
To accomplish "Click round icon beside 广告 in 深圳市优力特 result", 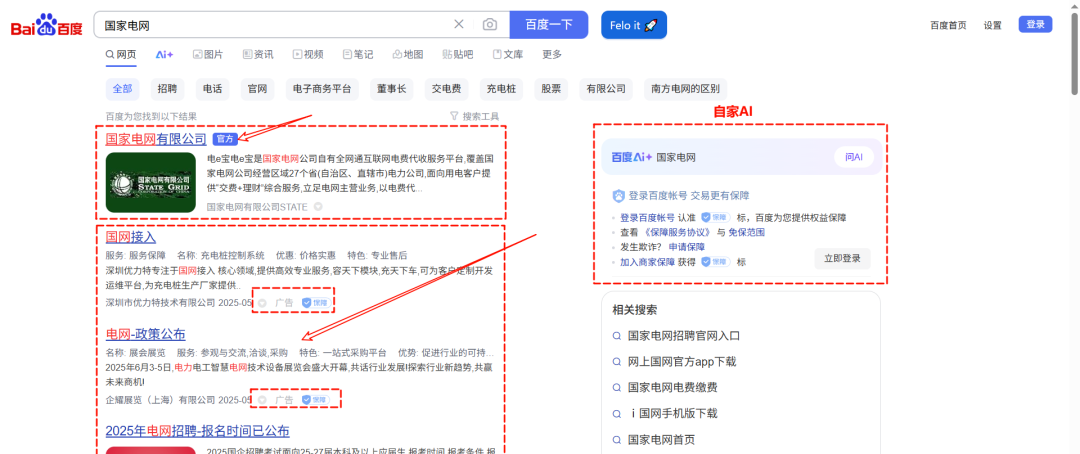I will click(x=262, y=302).
